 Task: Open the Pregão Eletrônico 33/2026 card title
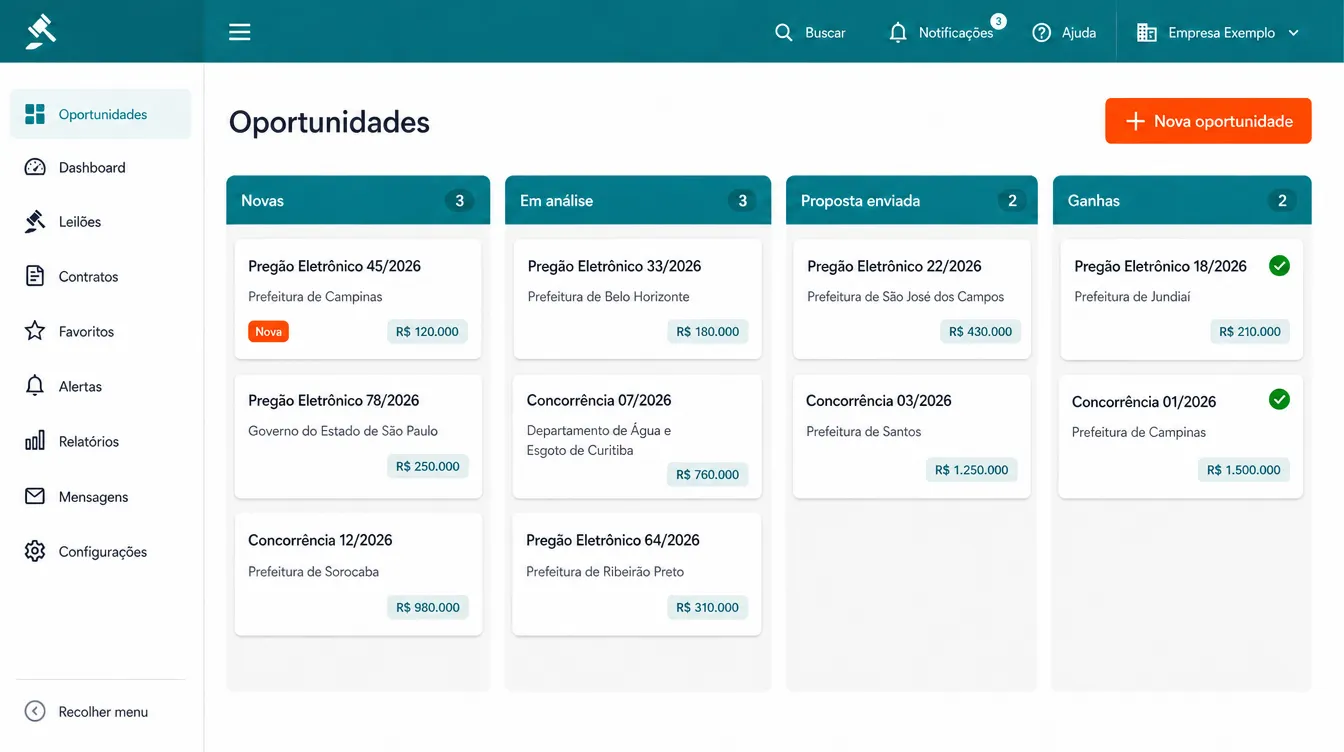click(x=614, y=266)
